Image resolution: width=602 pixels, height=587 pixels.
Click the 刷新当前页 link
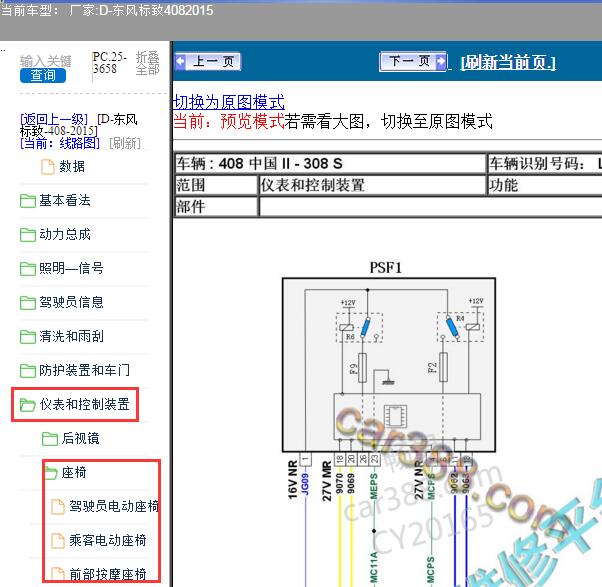[x=508, y=62]
